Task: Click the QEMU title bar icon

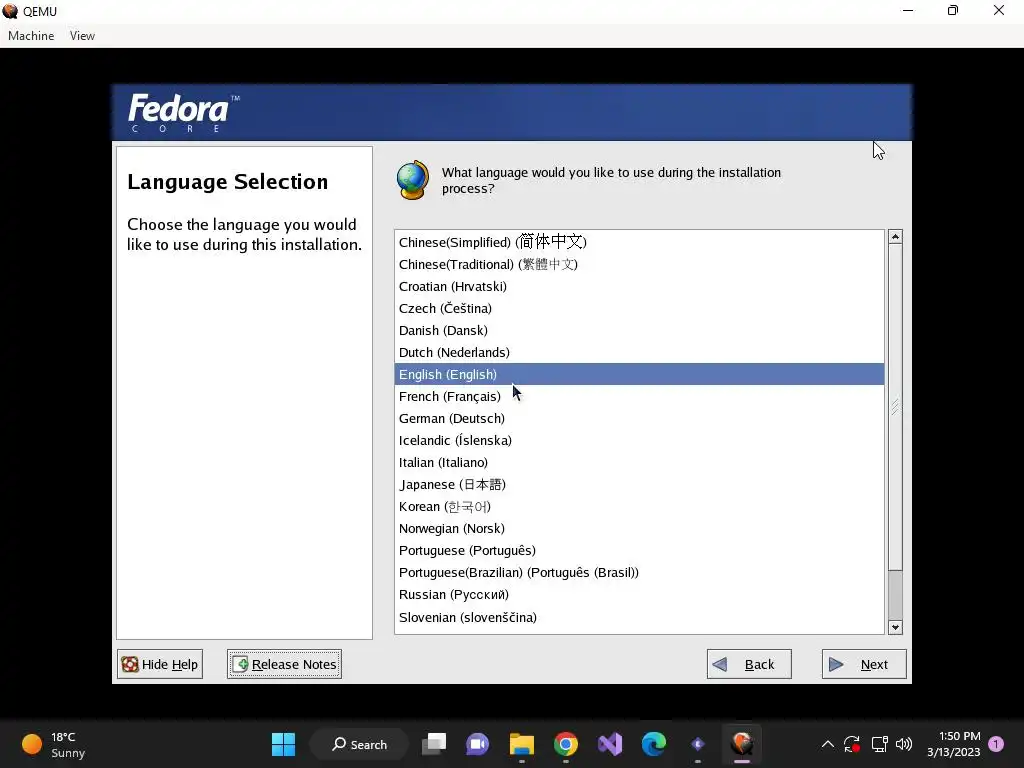Action: click(x=10, y=11)
